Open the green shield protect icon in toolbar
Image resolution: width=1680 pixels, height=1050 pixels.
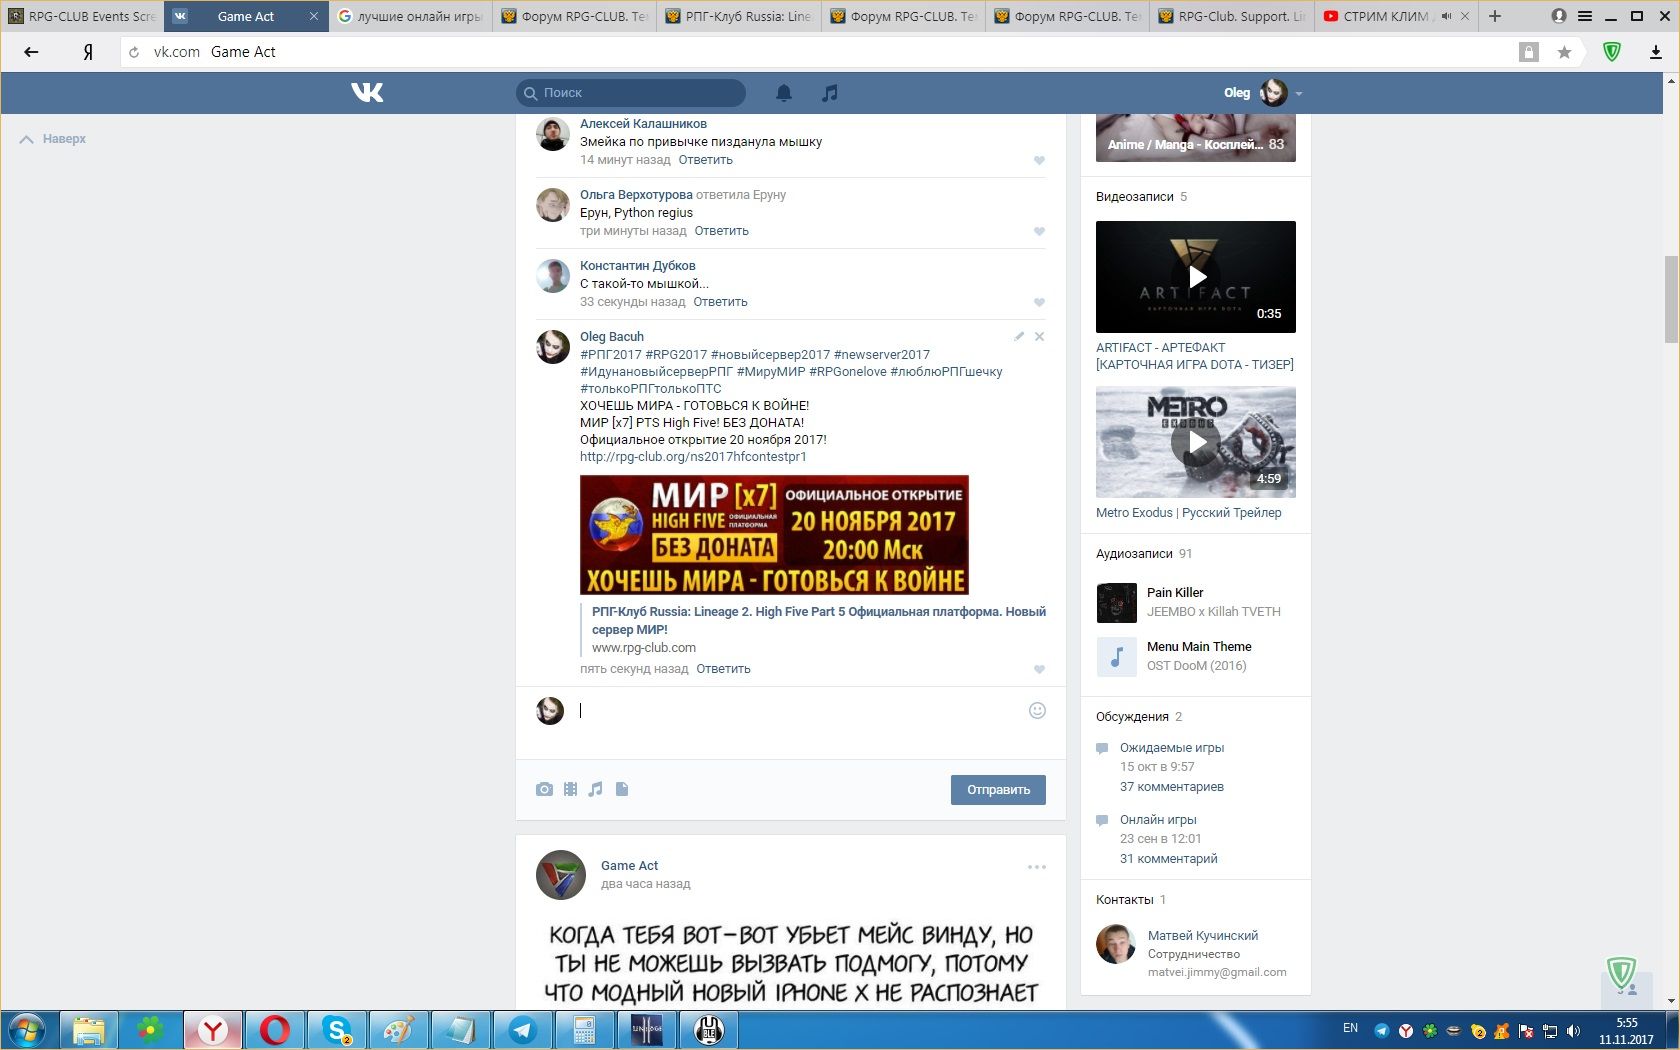coord(1612,52)
